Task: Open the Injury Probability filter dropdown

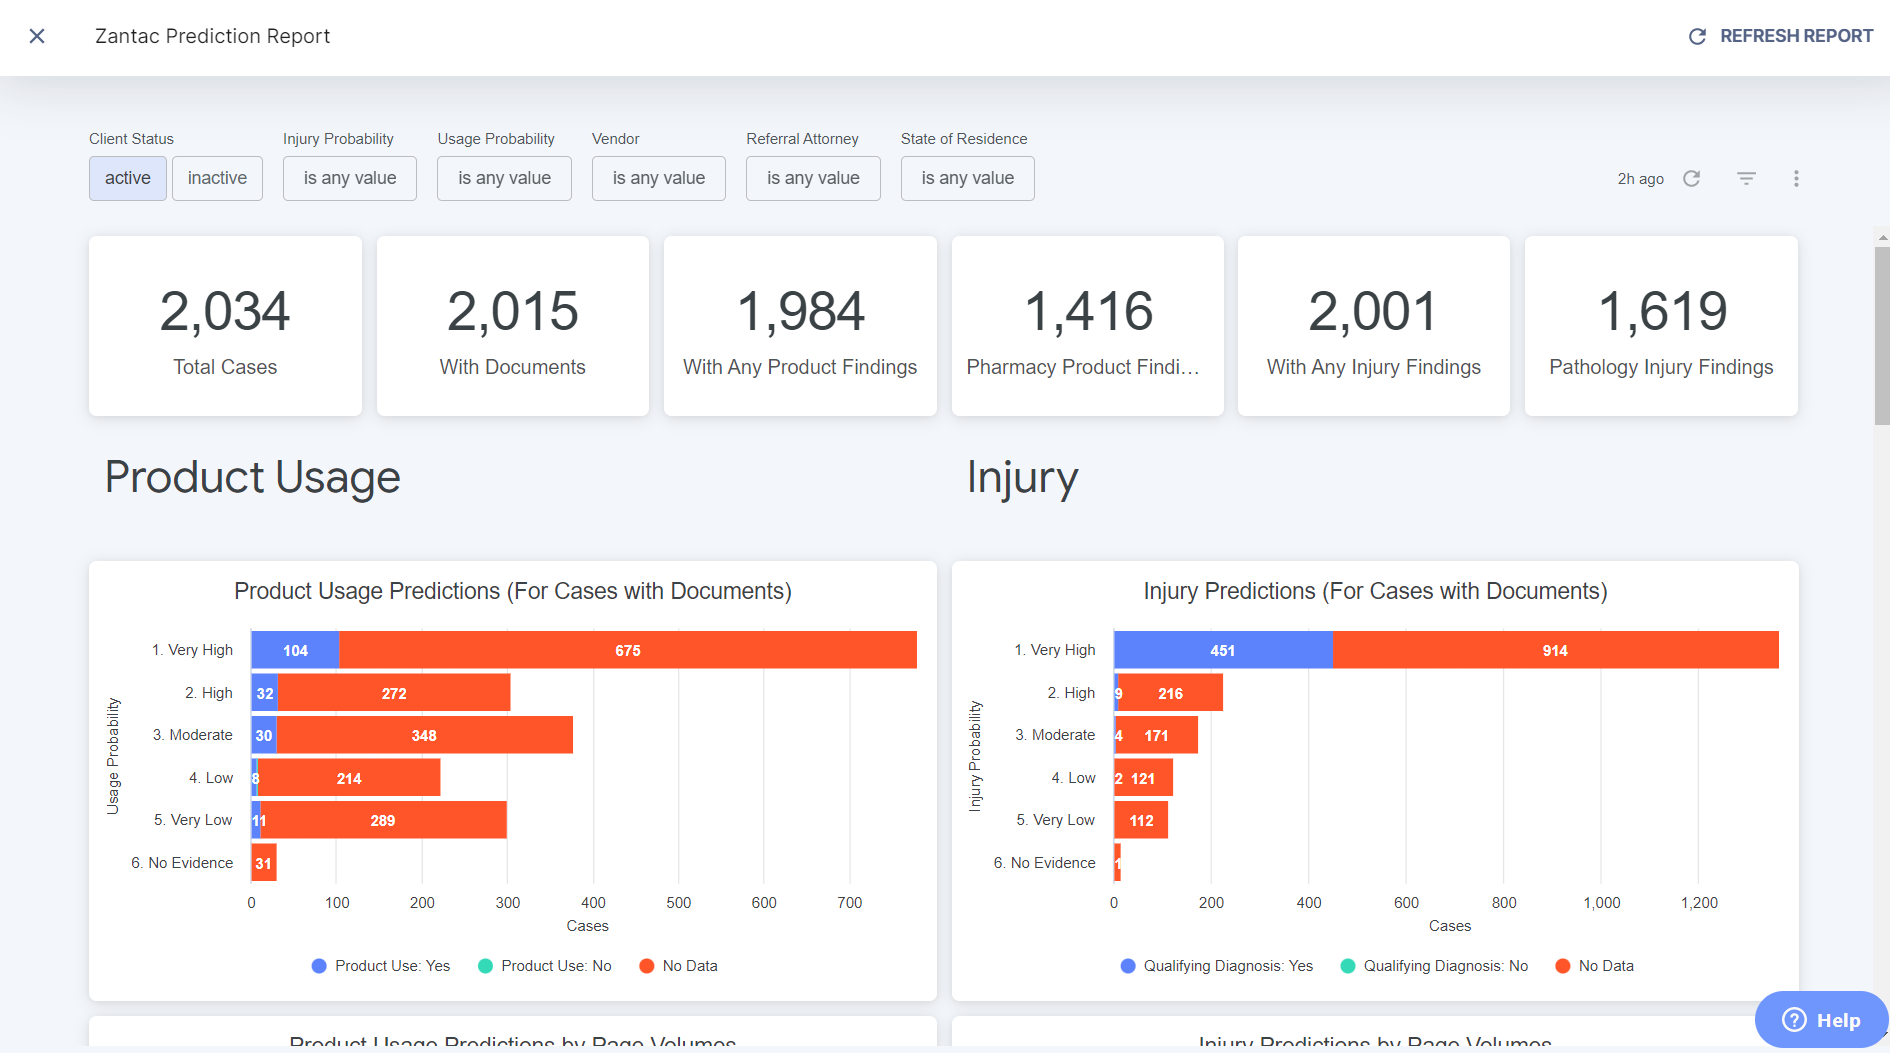Action: point(350,178)
